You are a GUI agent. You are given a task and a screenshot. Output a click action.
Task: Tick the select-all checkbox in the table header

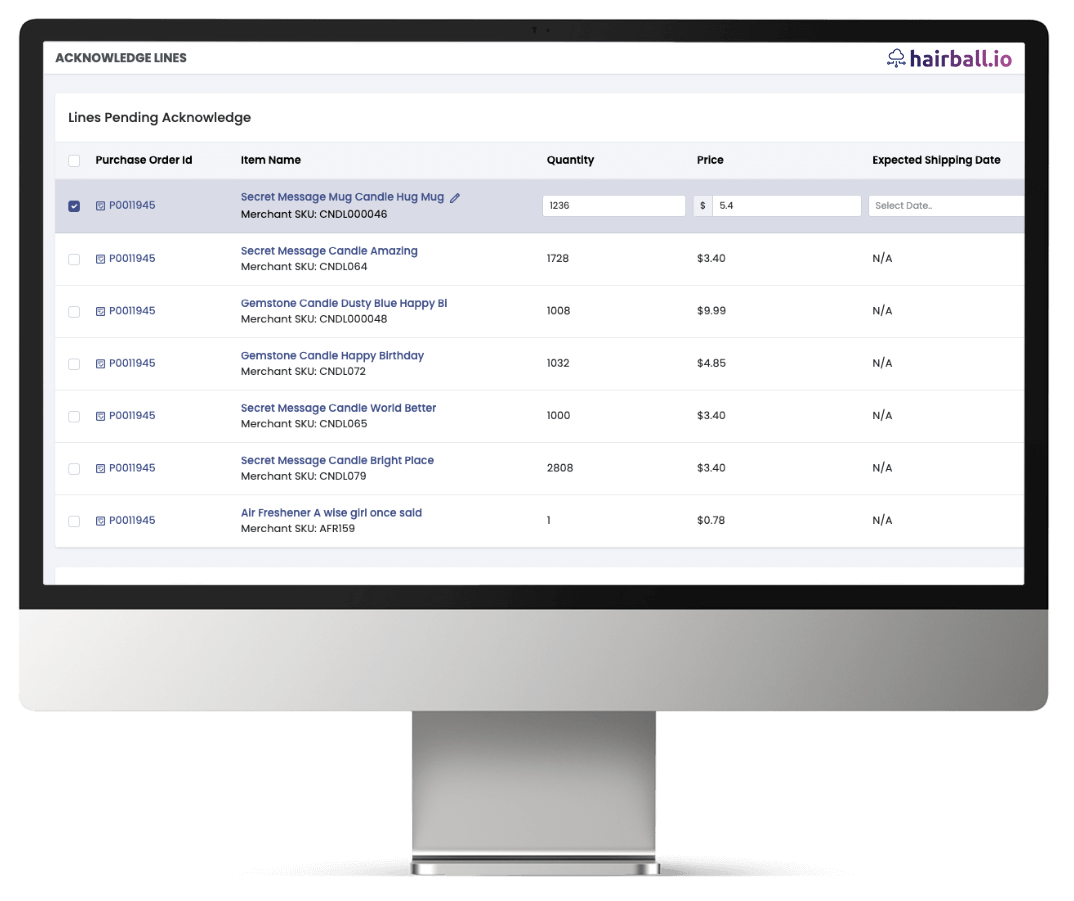74,160
